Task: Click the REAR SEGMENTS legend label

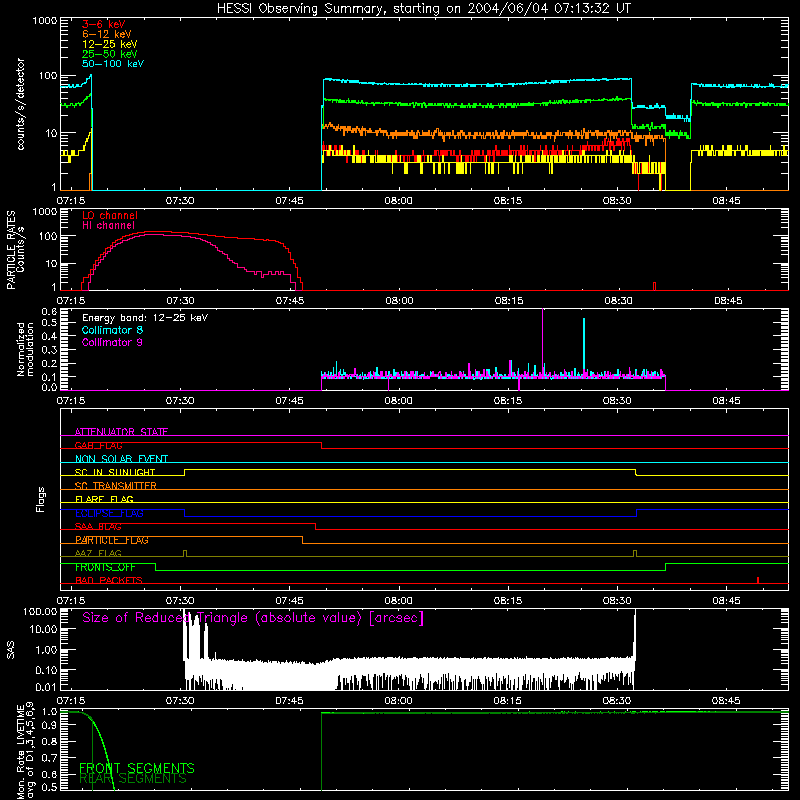Action: coord(133,779)
